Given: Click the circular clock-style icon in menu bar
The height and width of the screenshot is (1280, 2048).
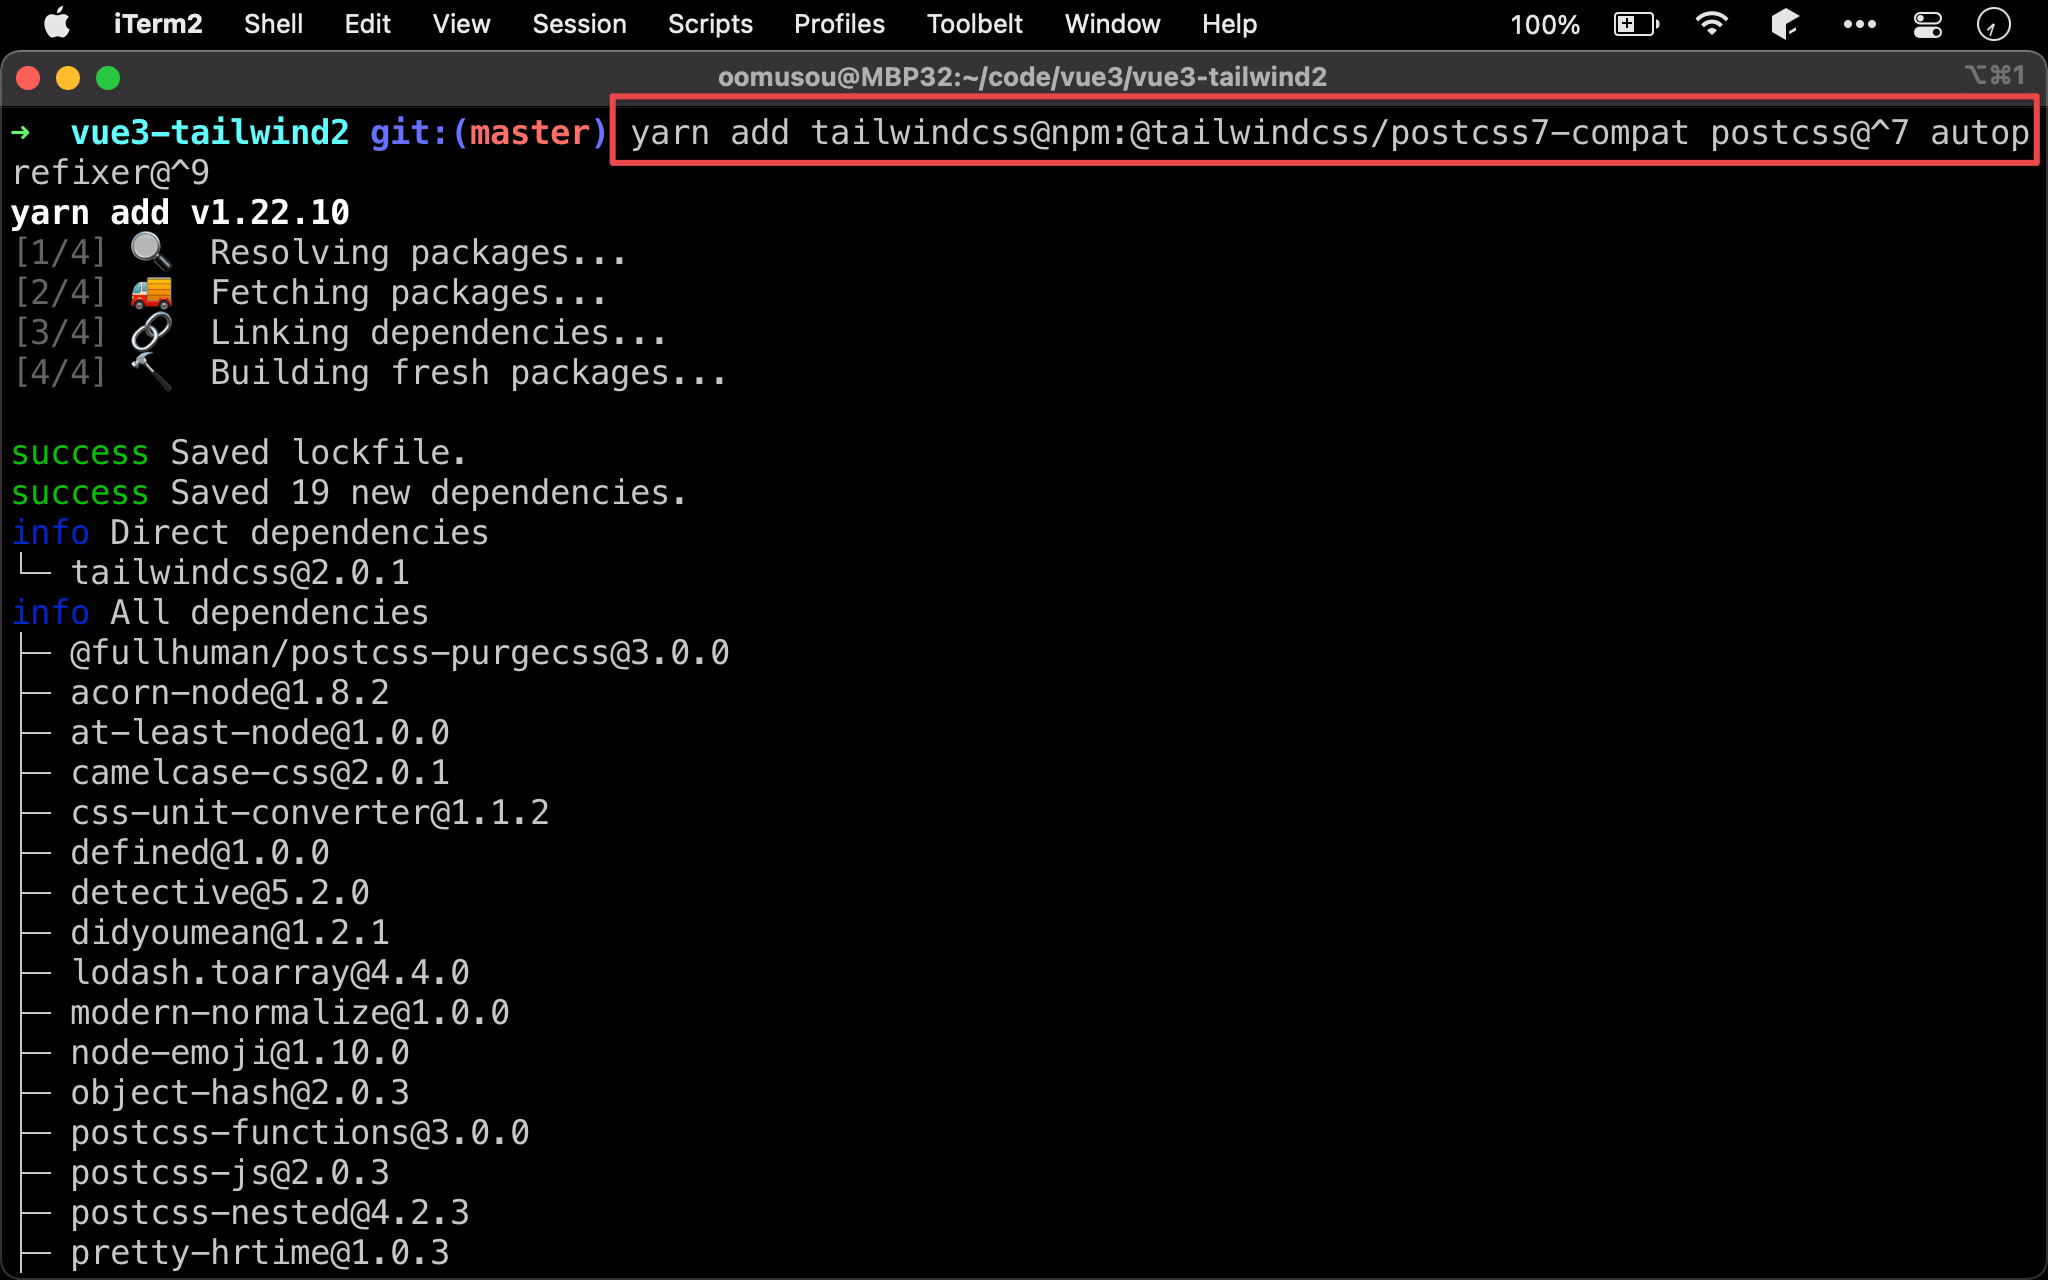Looking at the screenshot, I should click(x=1993, y=24).
